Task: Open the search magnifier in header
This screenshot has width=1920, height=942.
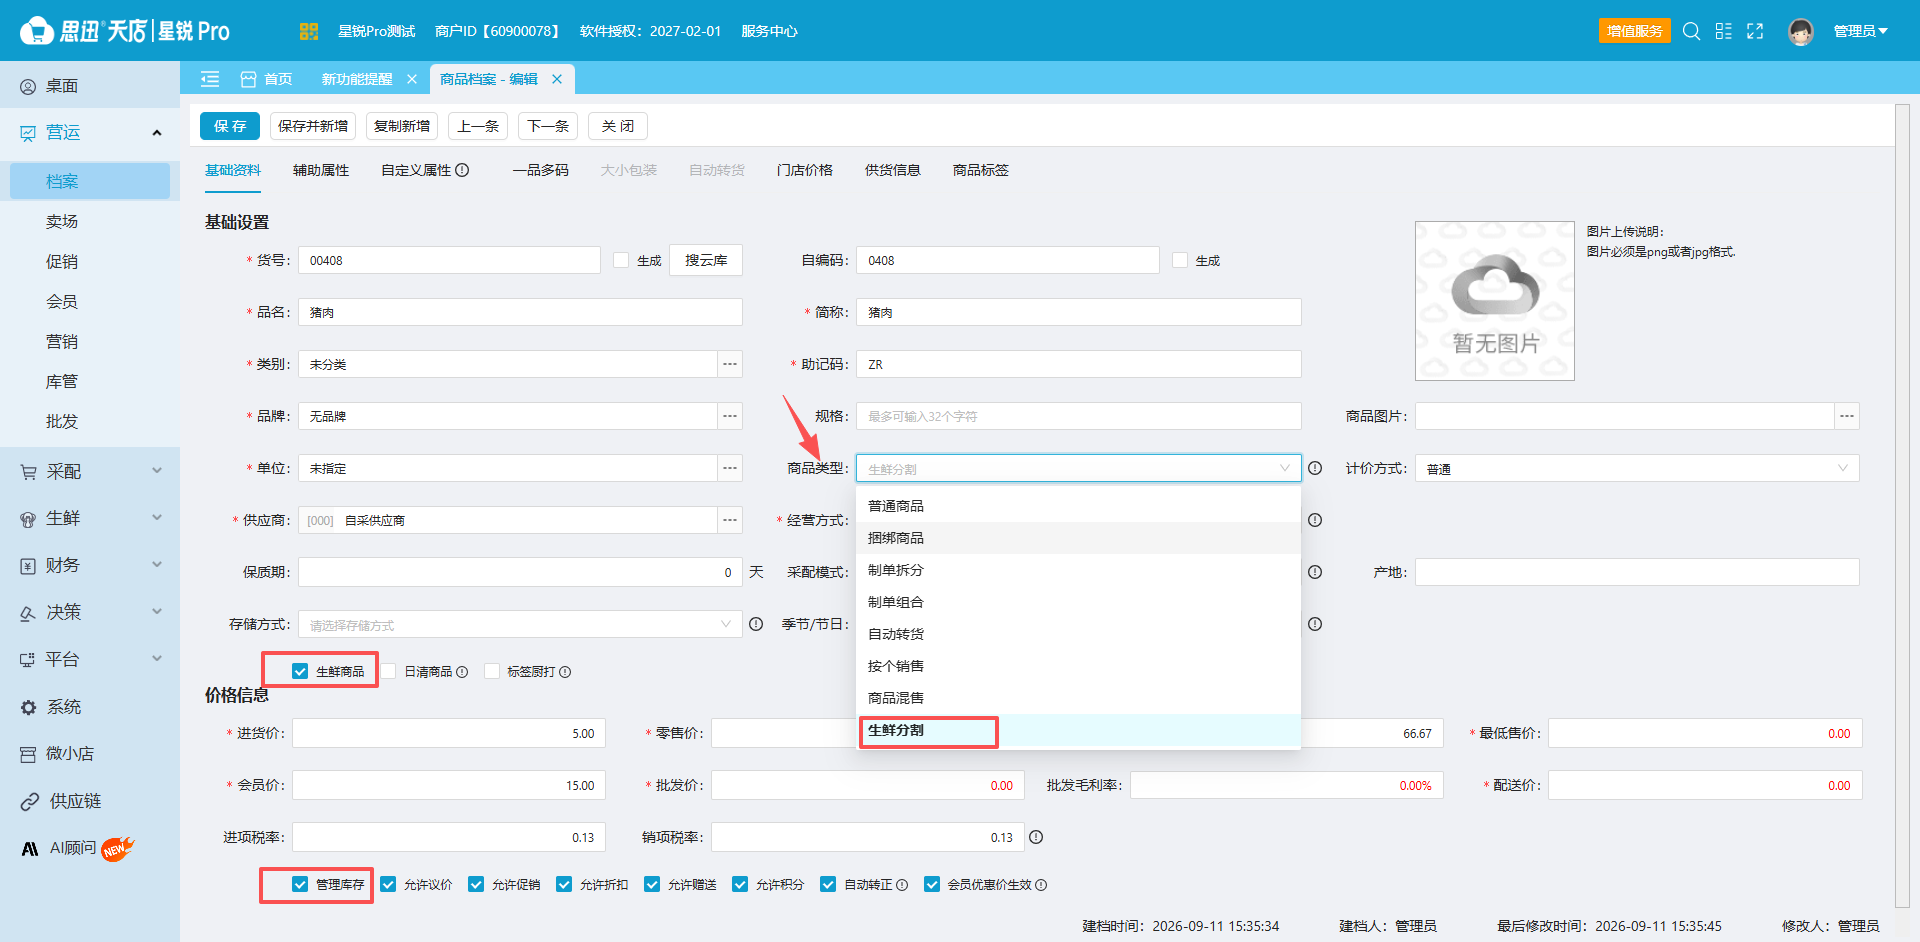Action: point(1691,31)
